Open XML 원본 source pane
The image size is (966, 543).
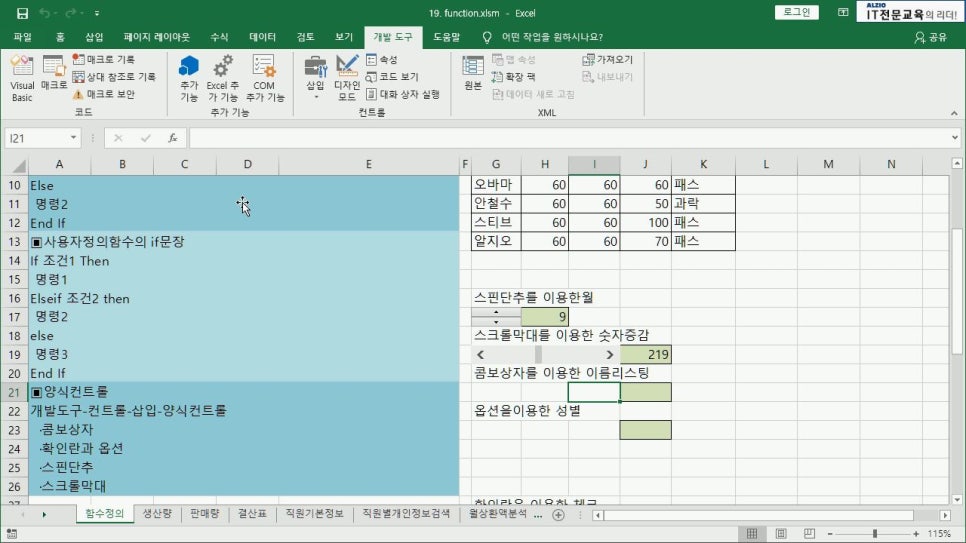point(473,73)
